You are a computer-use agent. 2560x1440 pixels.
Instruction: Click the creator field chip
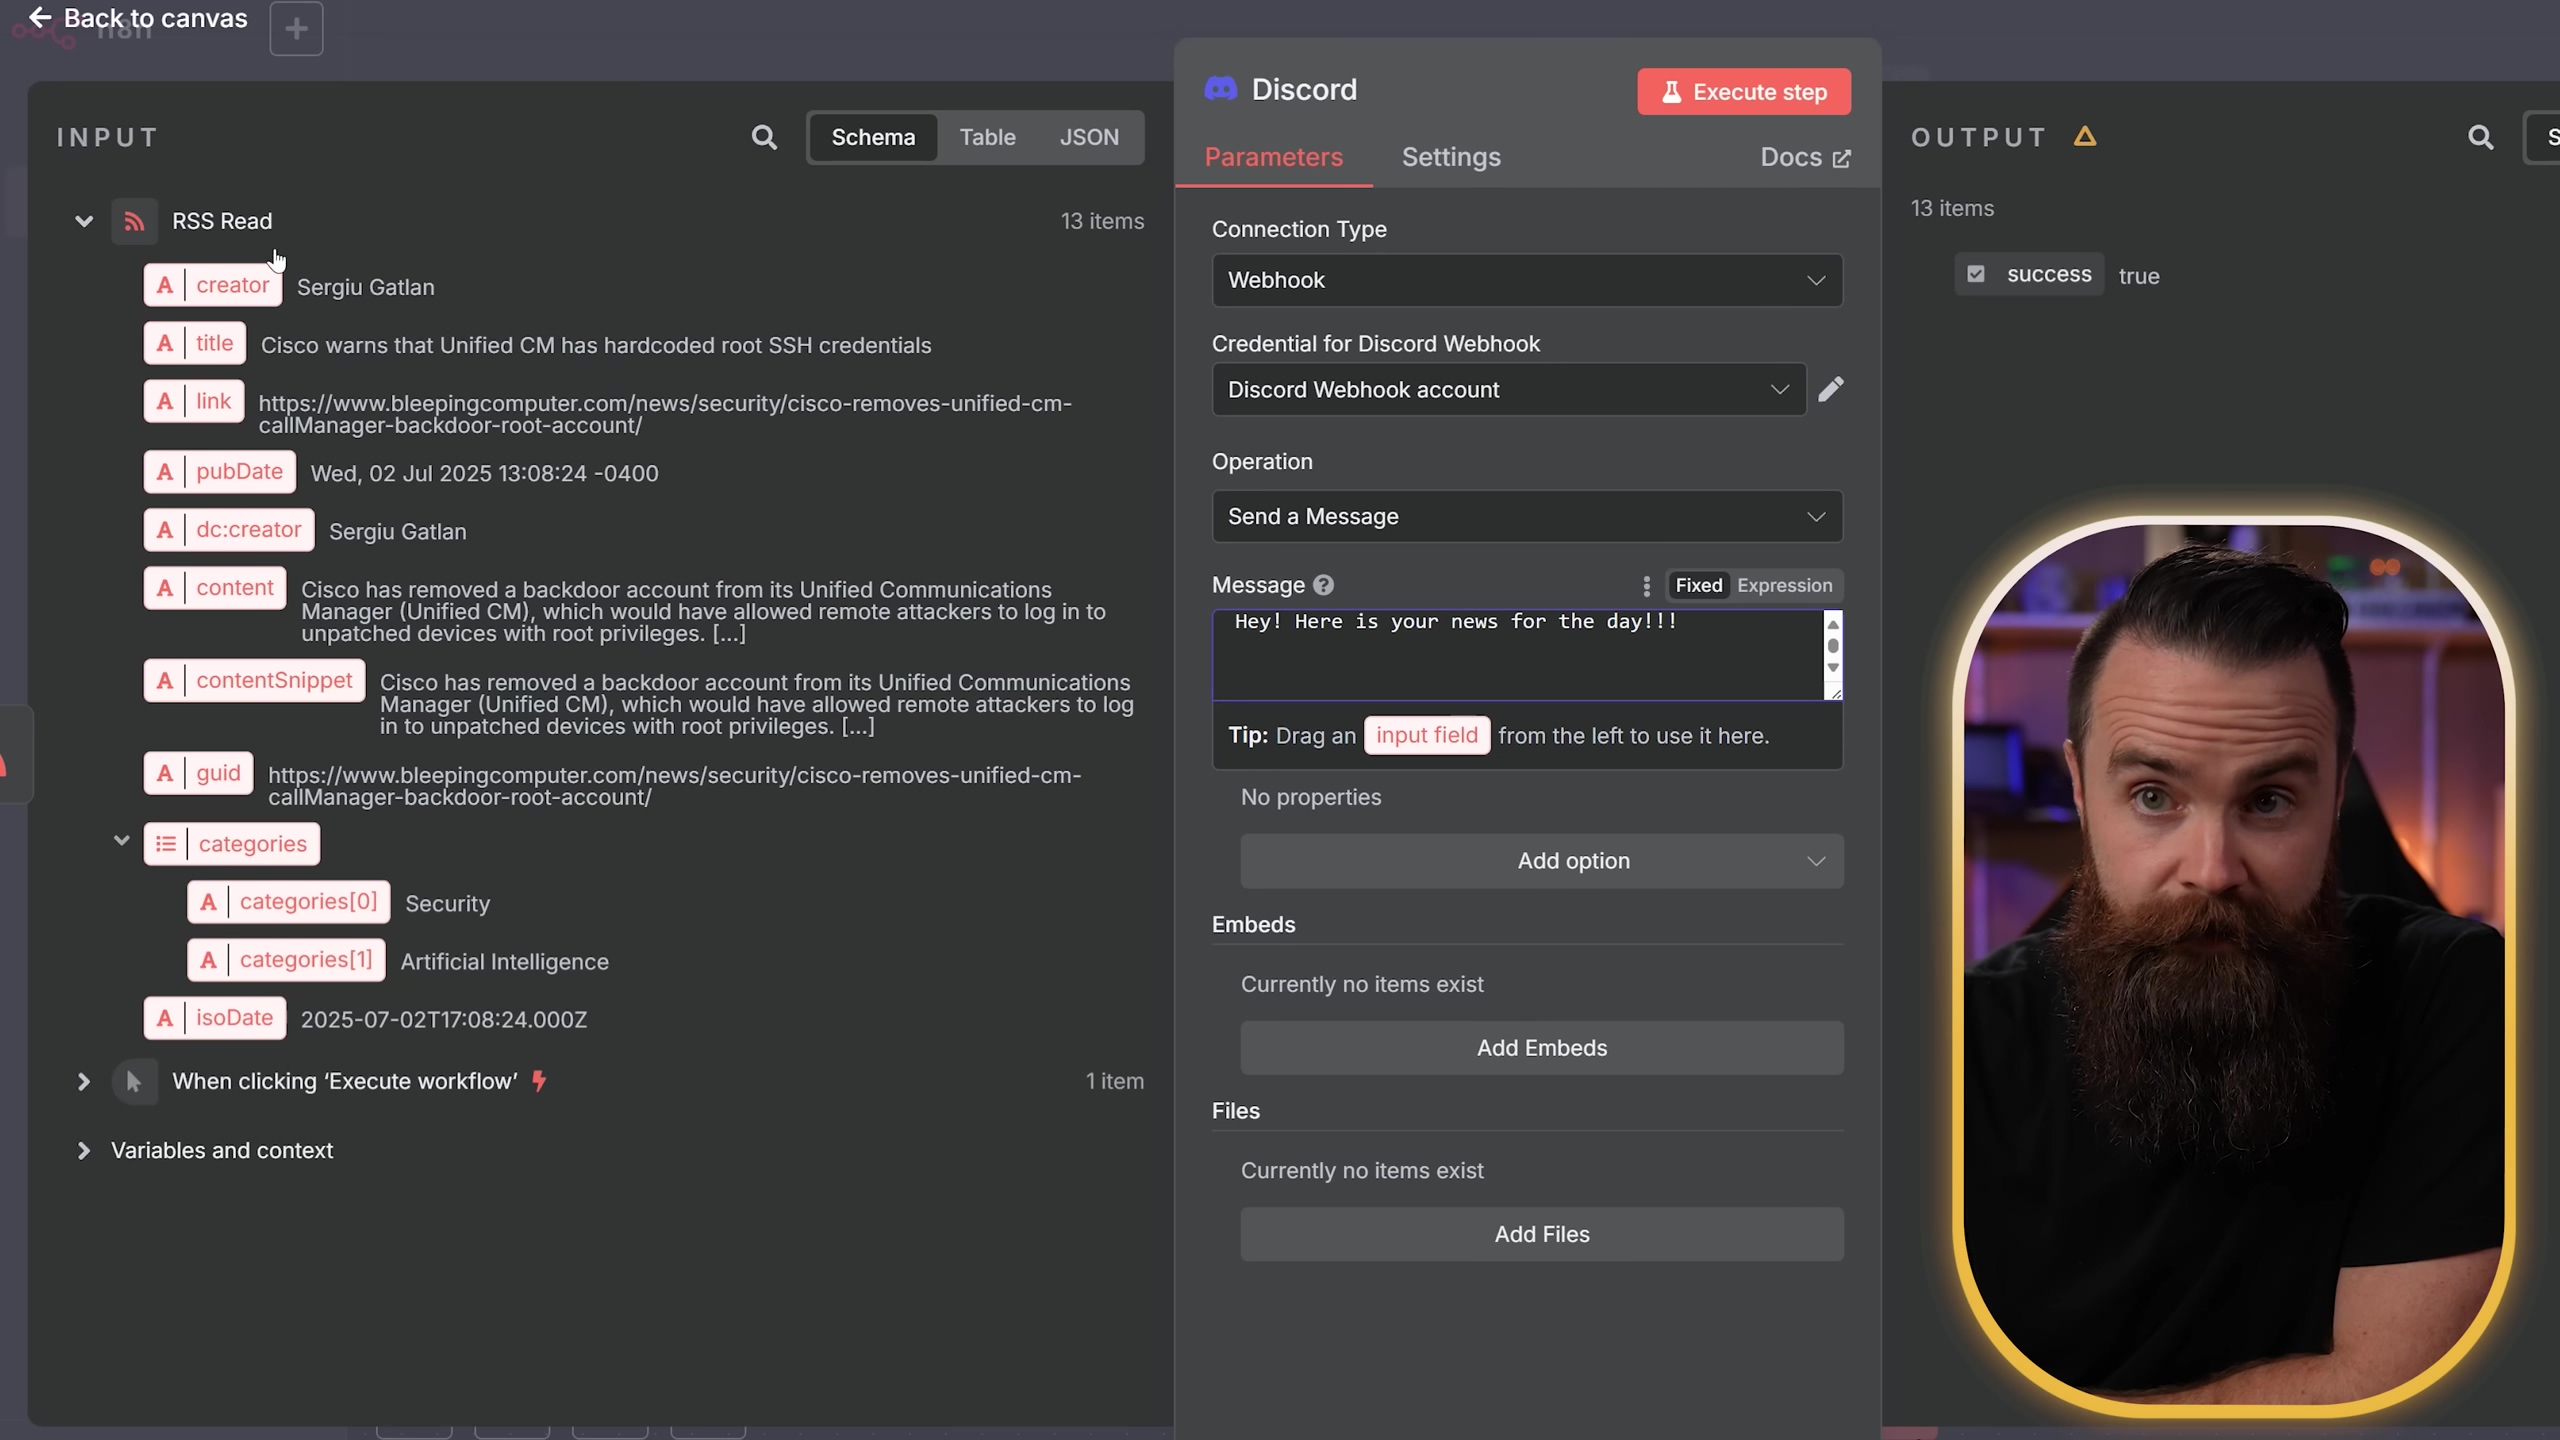(213, 285)
